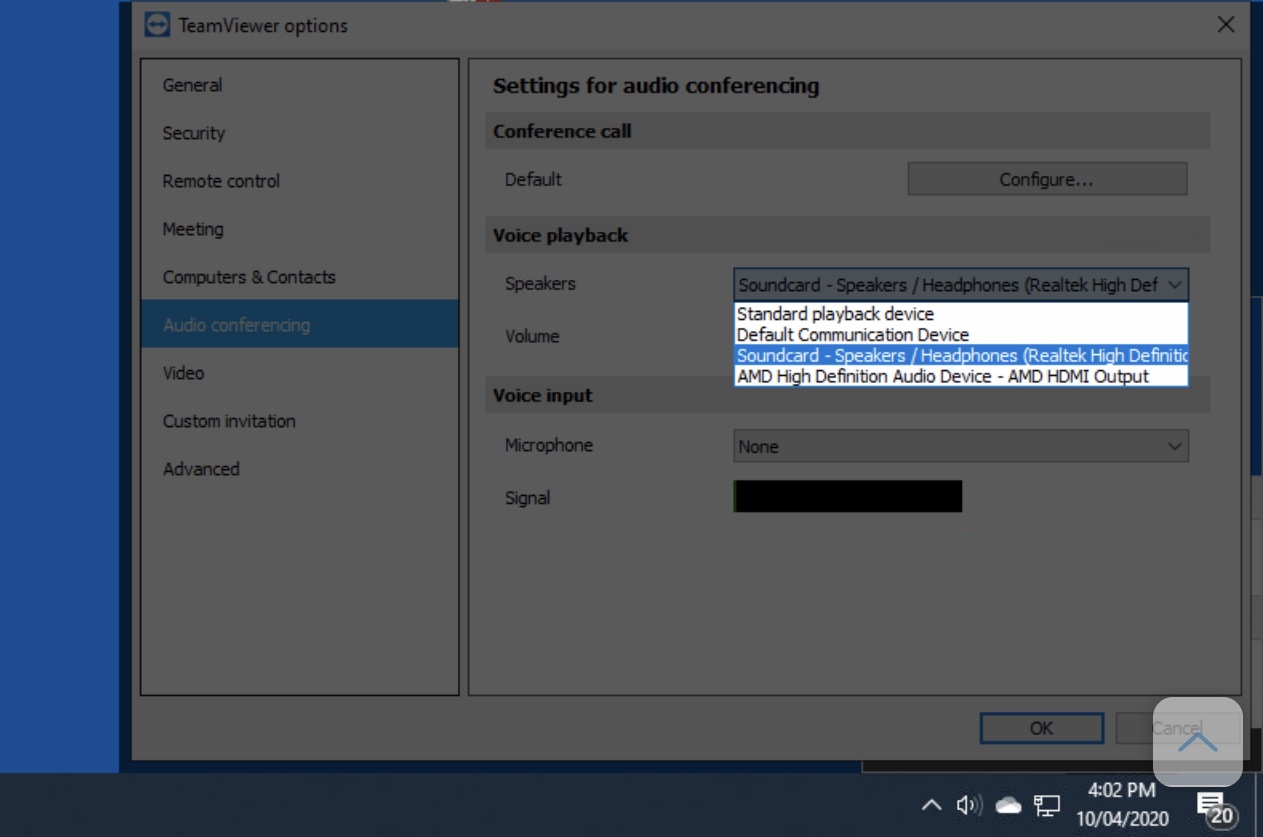Screen dimensions: 1263x837
Task: Click the Voice input section header
Action: (x=848, y=395)
